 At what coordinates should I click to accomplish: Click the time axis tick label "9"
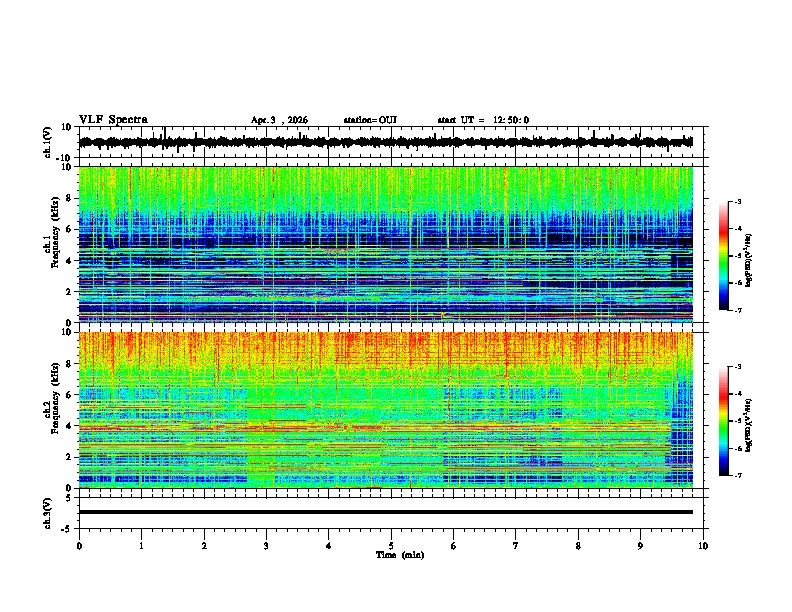[x=640, y=546]
